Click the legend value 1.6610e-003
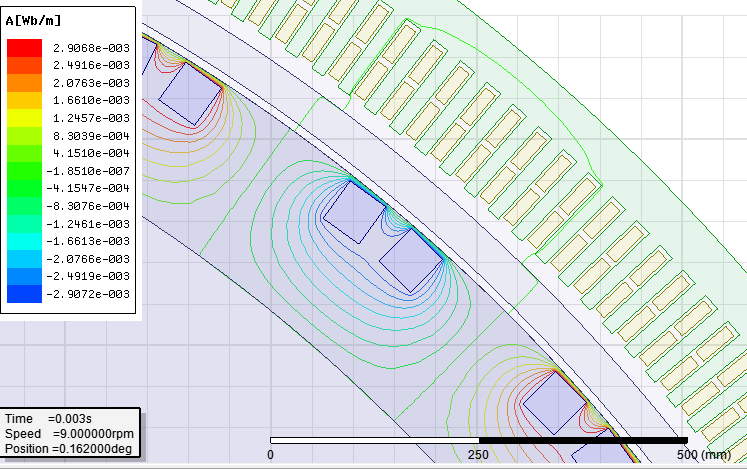 click(x=91, y=101)
